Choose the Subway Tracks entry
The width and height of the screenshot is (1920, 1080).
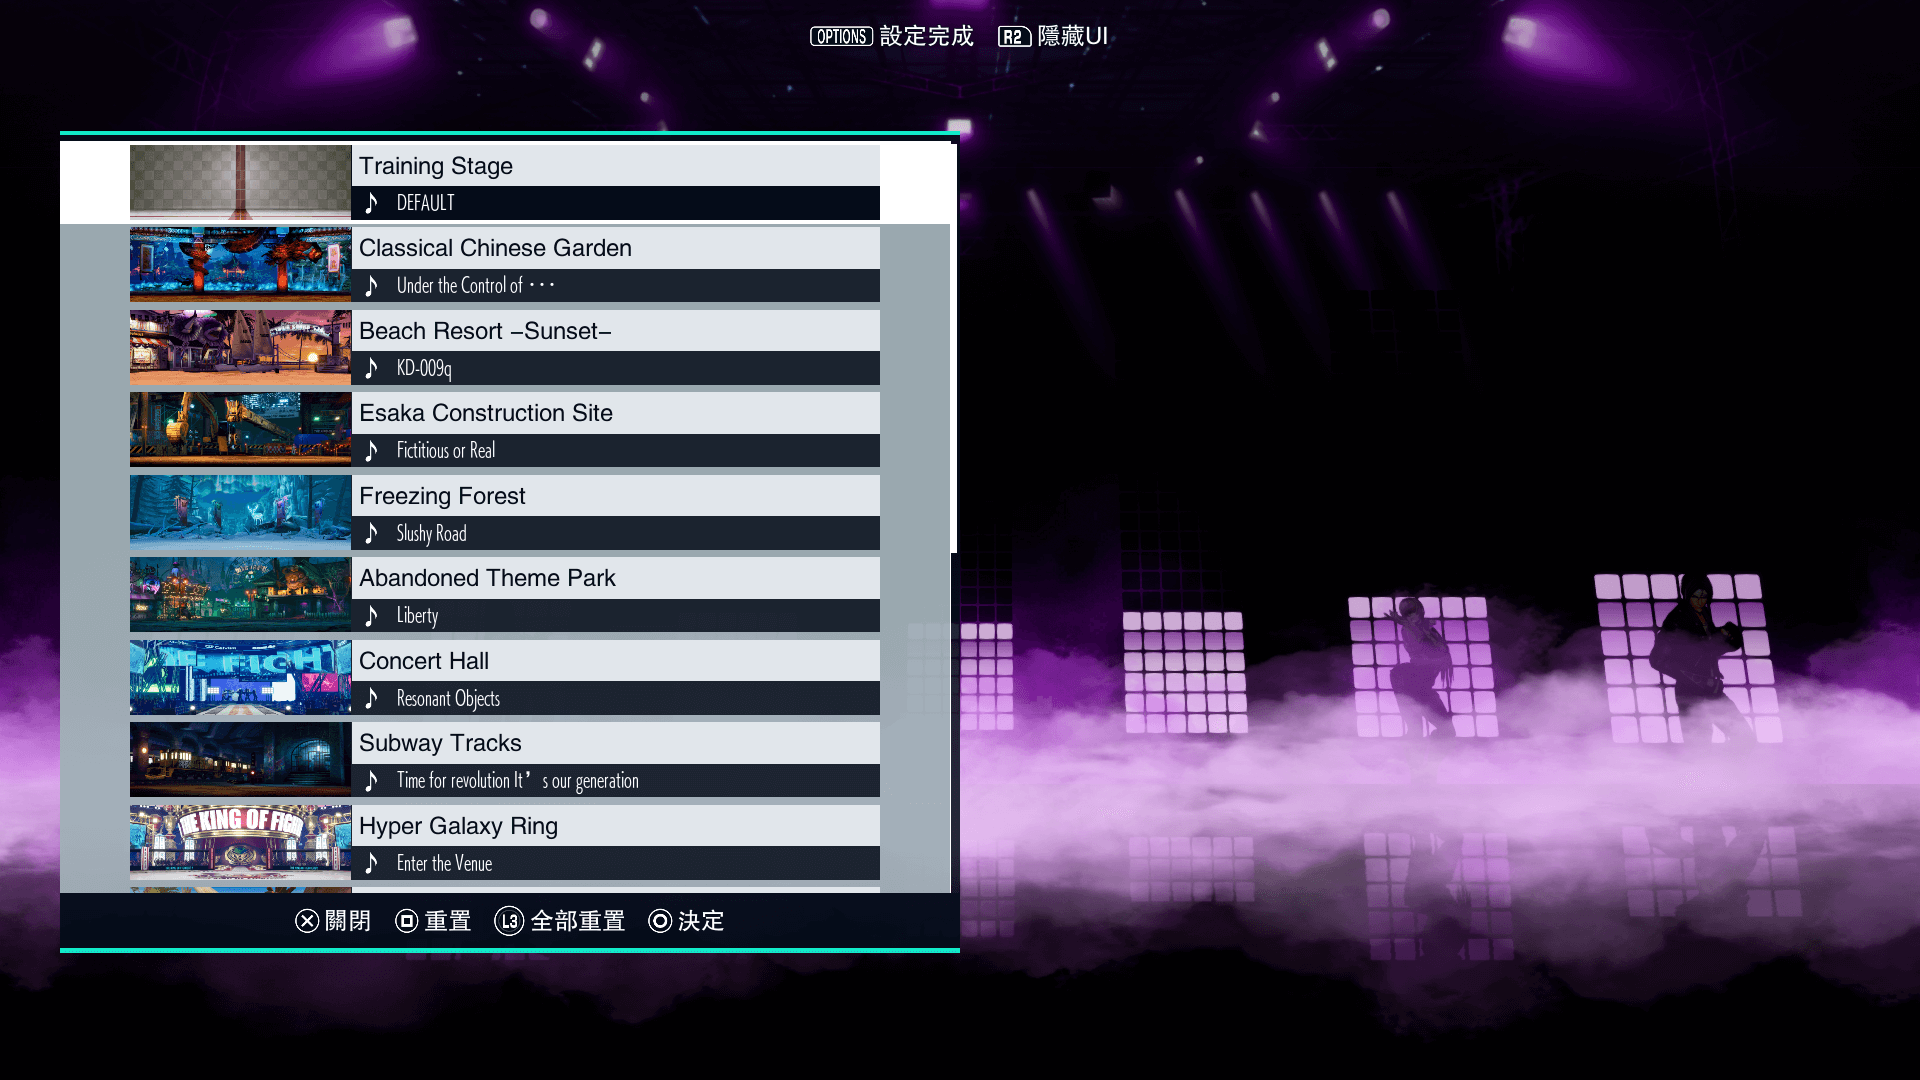[505, 760]
